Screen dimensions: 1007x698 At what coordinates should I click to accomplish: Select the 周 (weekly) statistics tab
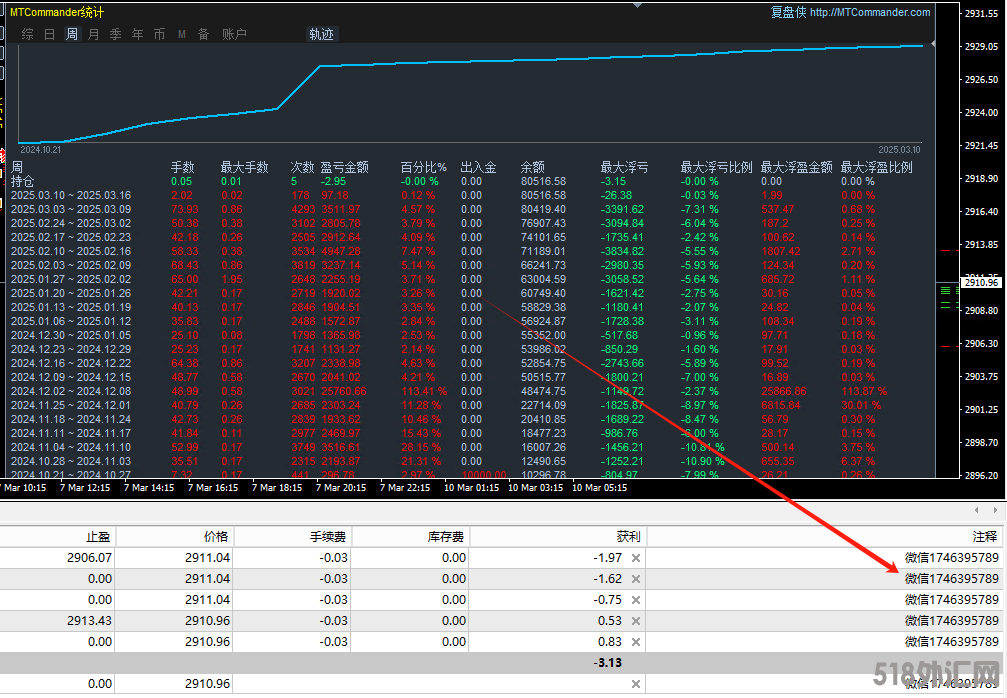click(x=72, y=34)
